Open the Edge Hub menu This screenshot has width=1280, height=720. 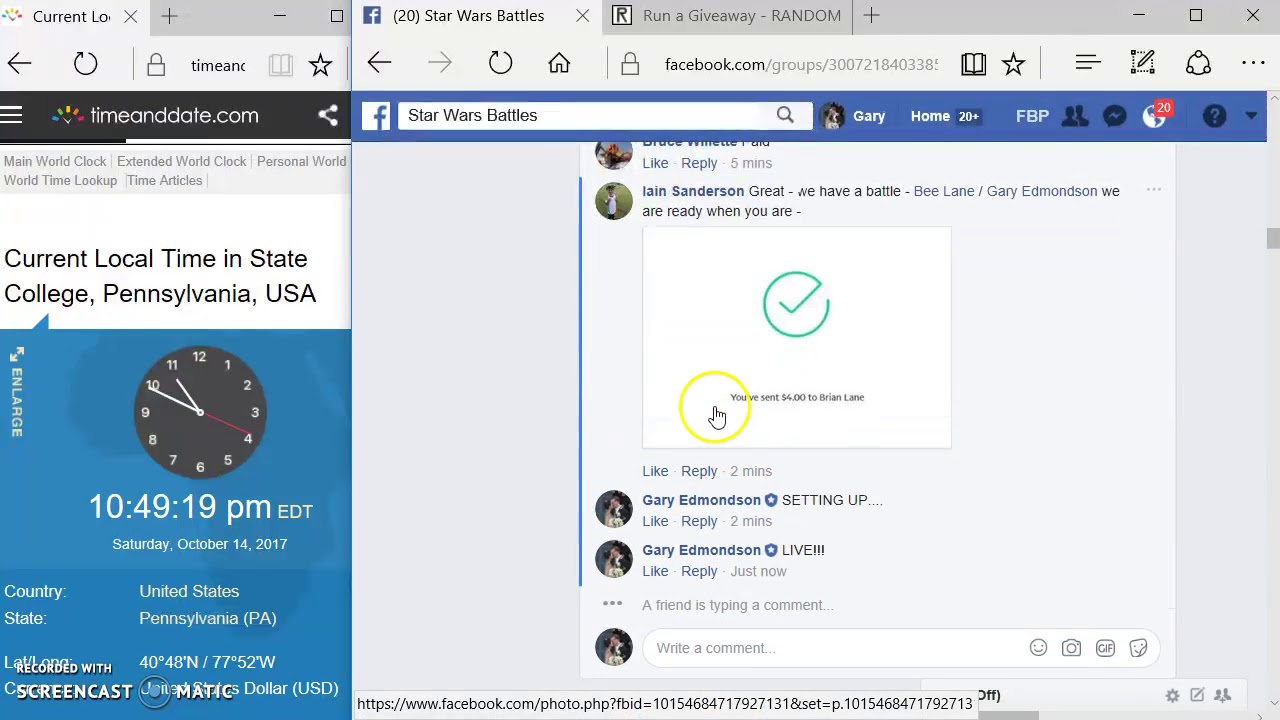pyautogui.click(x=1088, y=64)
